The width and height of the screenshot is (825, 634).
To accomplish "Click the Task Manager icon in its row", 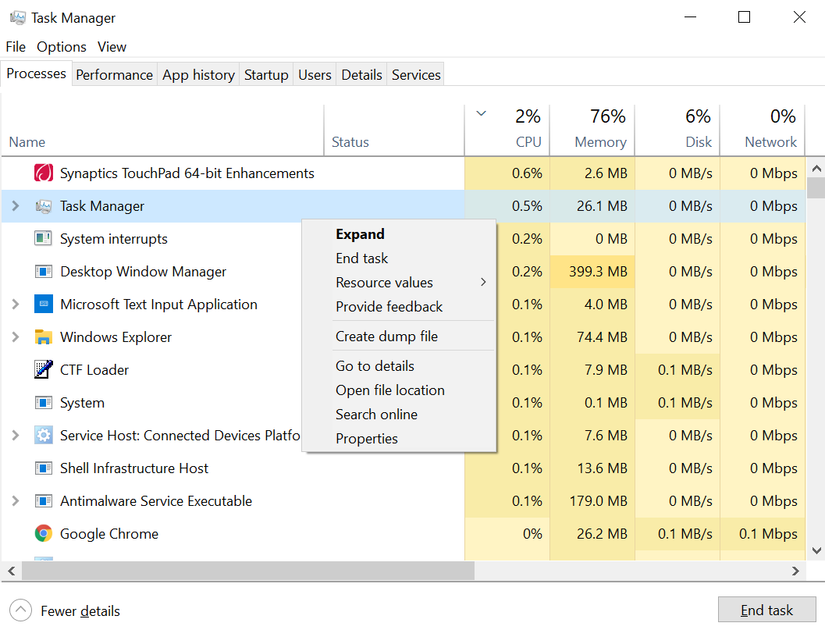I will point(44,206).
